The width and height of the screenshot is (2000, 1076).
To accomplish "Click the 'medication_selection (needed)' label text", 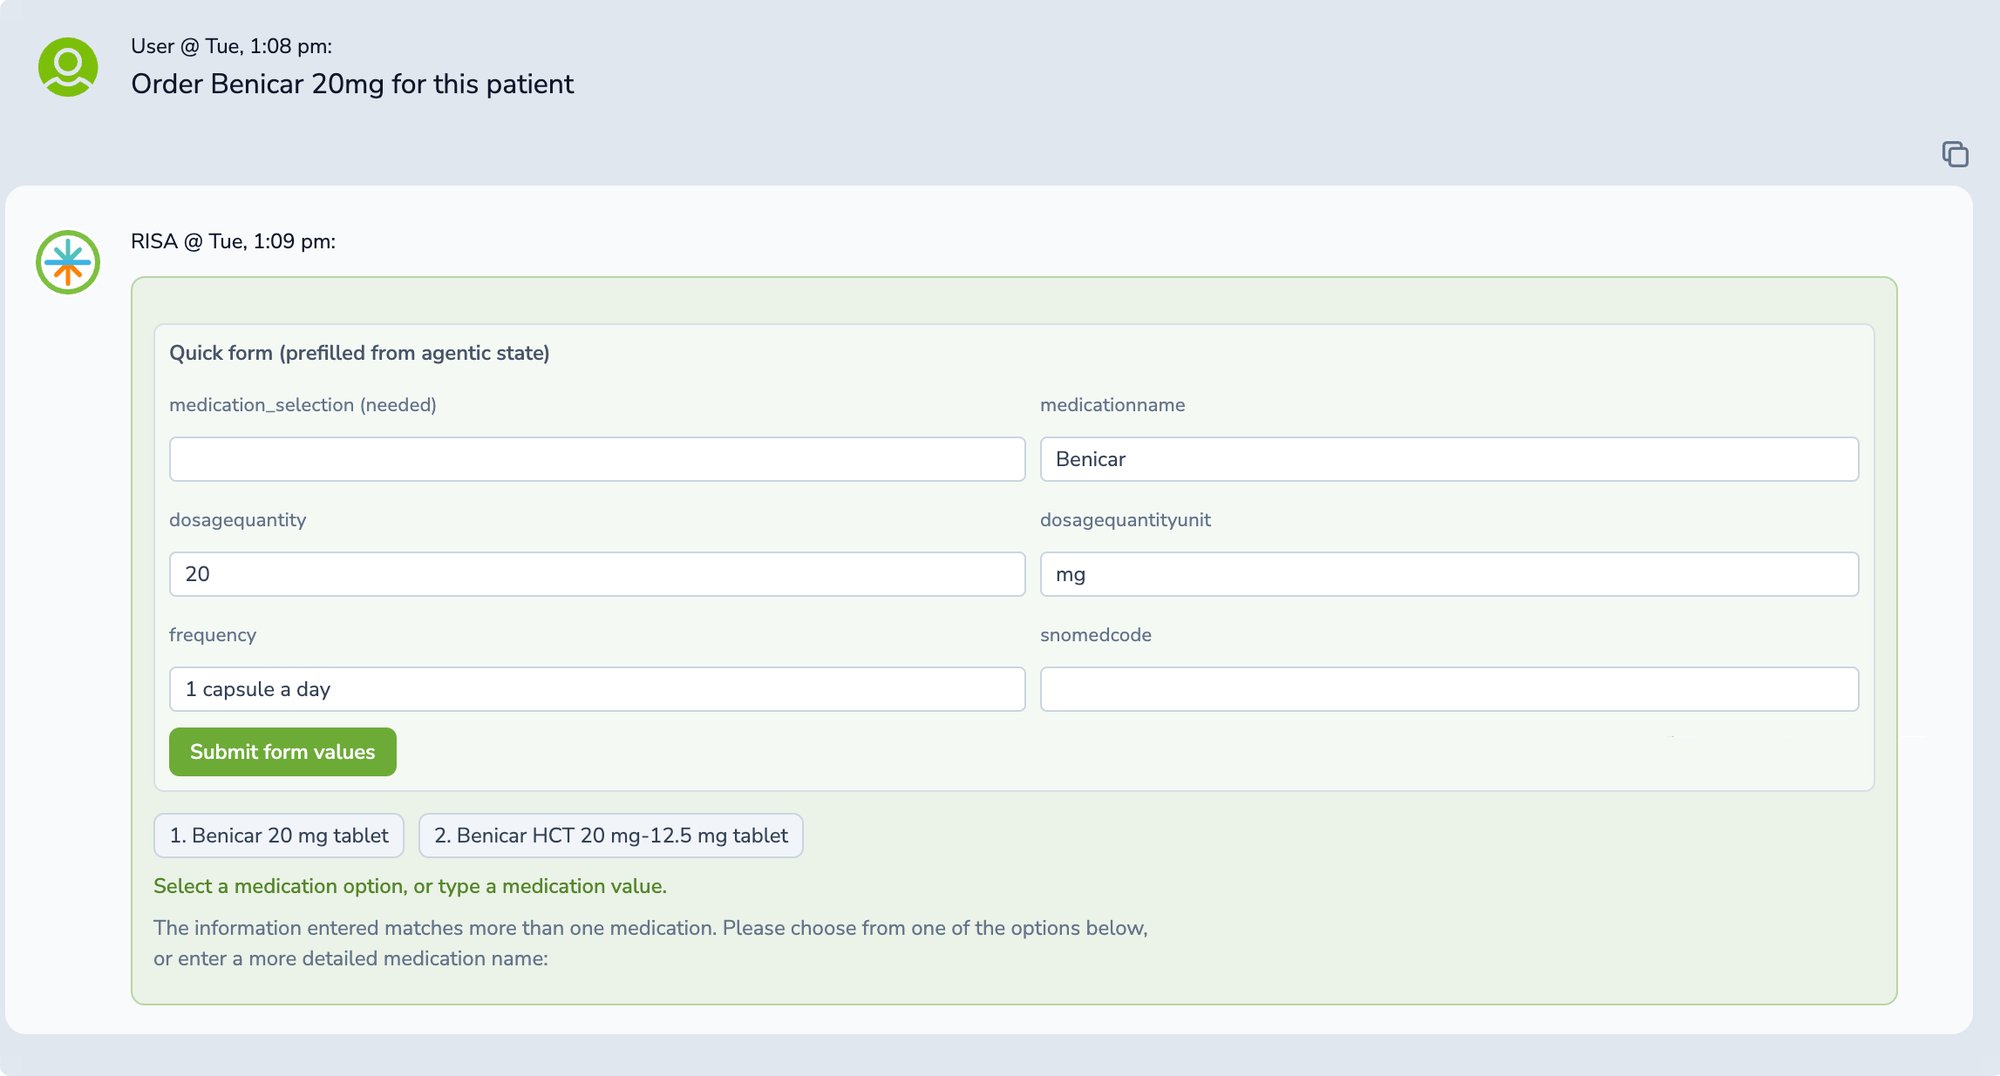I will pyautogui.click(x=303, y=405).
